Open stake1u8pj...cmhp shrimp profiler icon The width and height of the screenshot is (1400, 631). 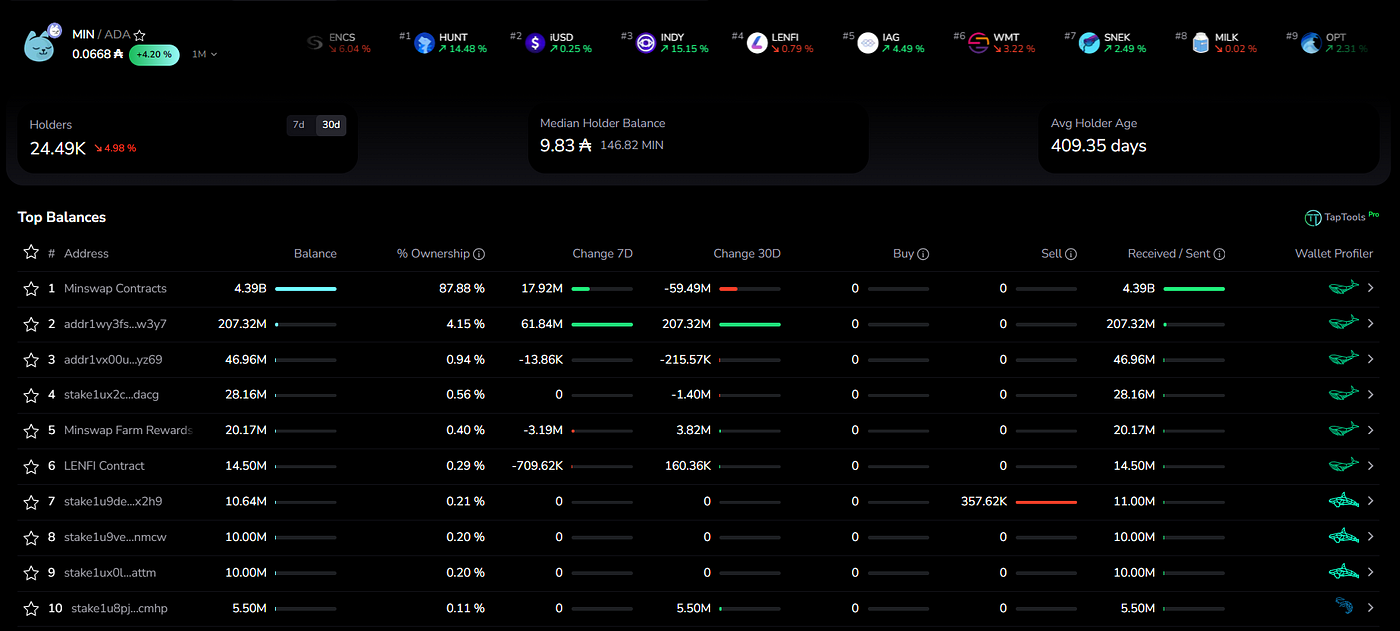pyautogui.click(x=1345, y=606)
